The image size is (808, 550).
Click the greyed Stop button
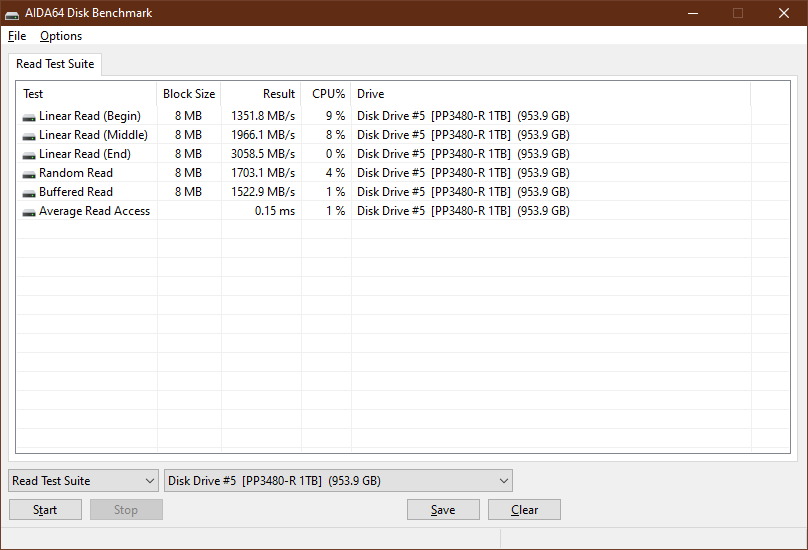click(x=126, y=509)
